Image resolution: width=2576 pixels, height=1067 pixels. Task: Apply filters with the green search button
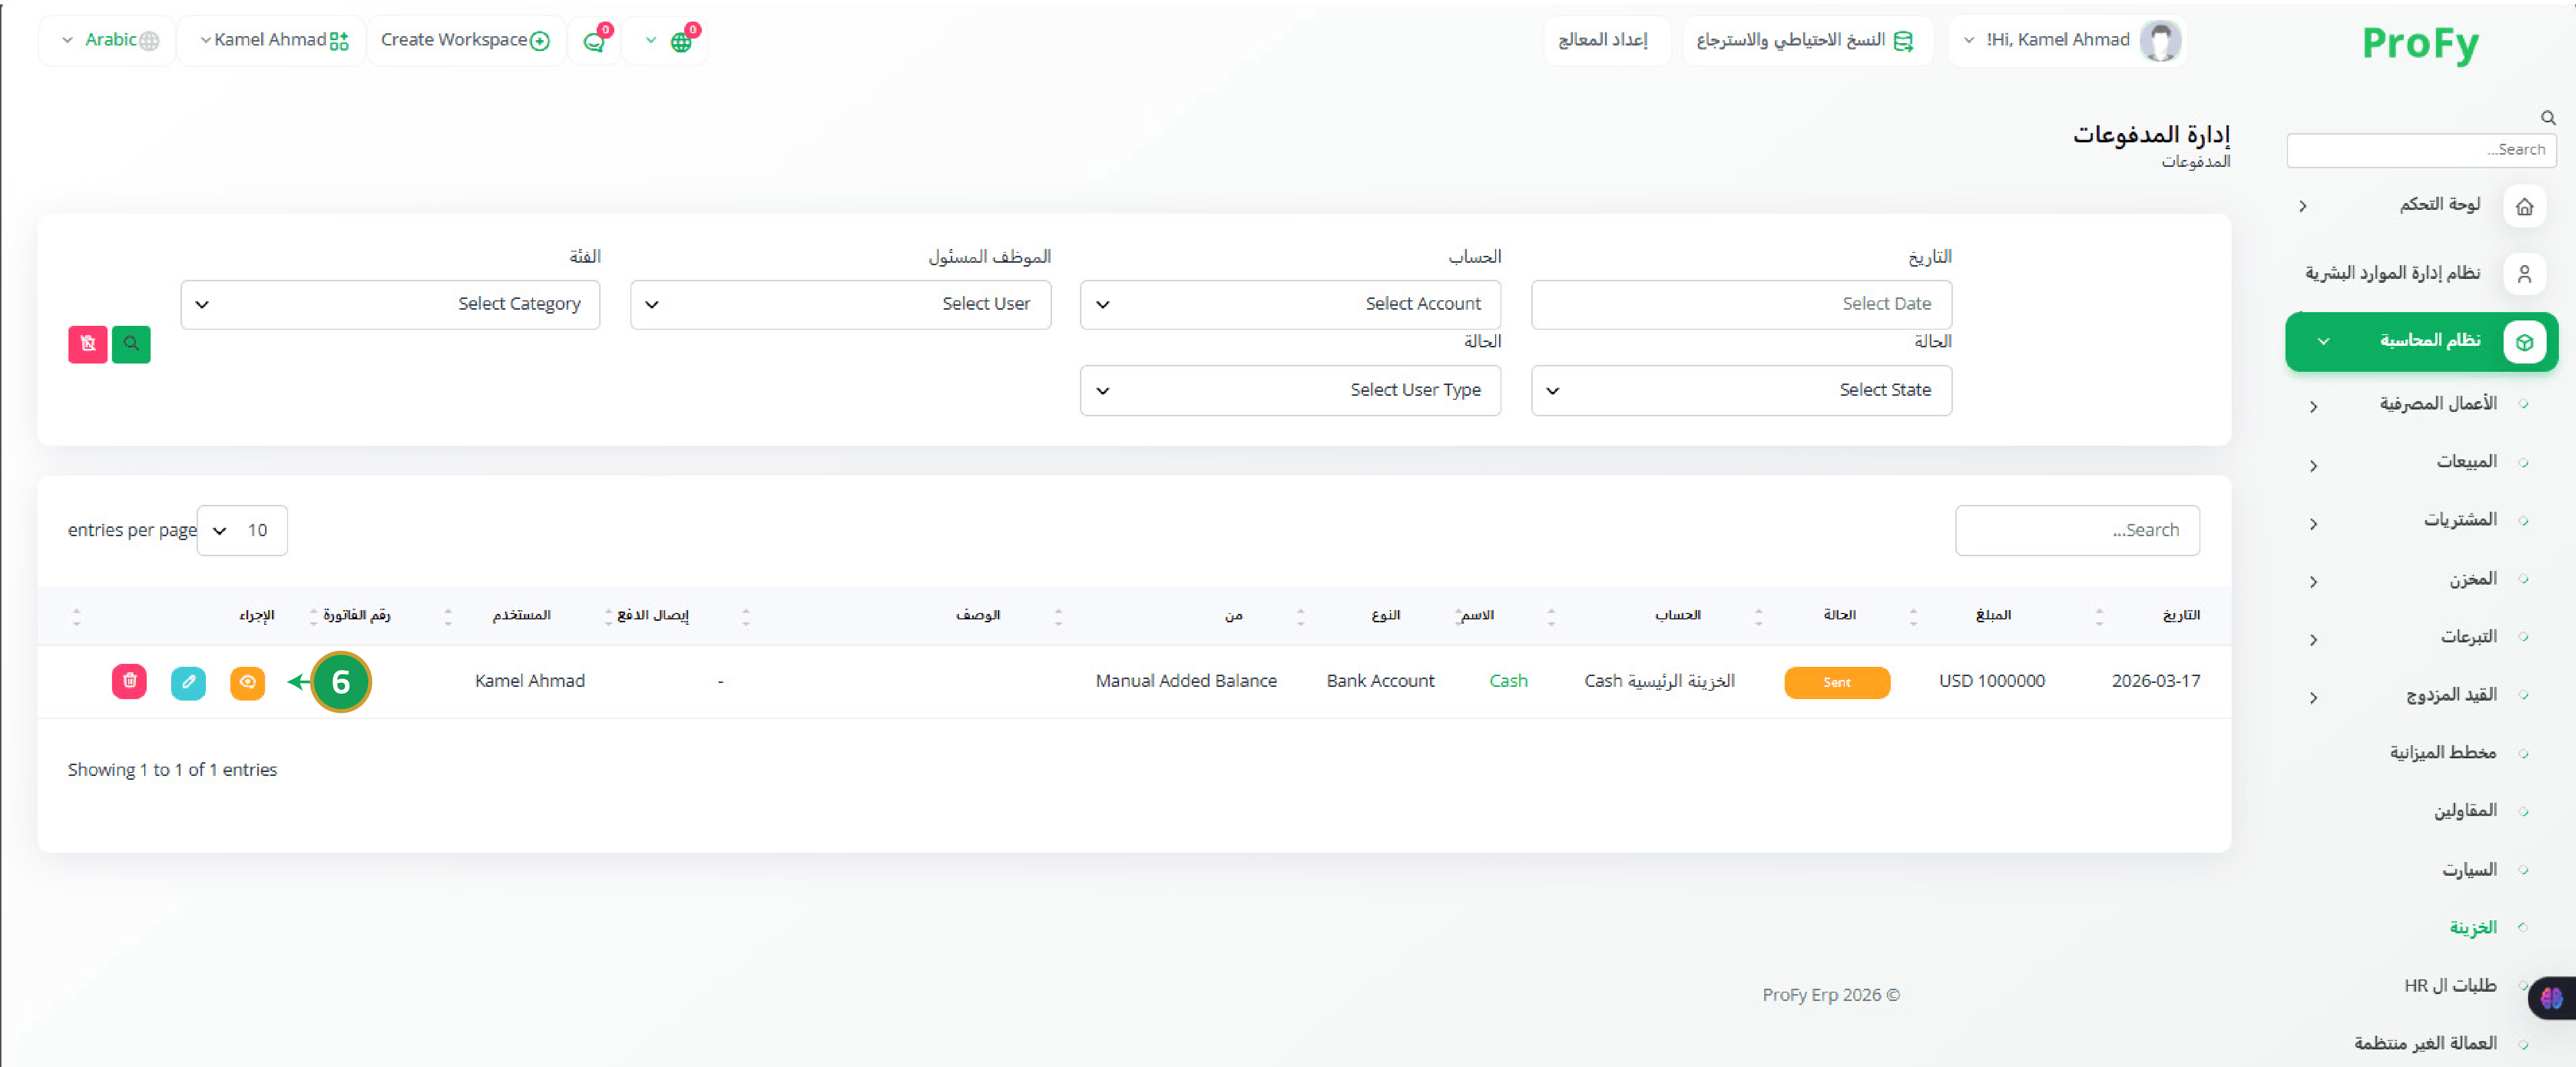[x=131, y=344]
